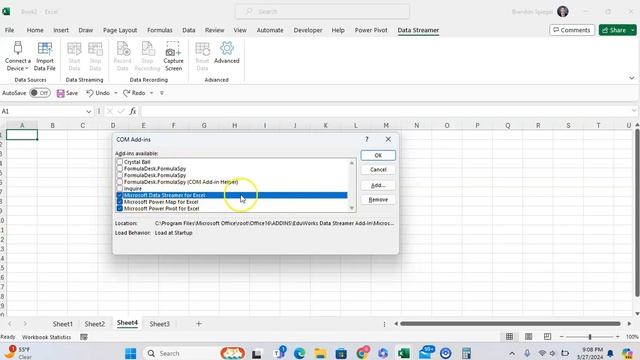
Task: Open Connect a Device in ribbon
Action: 18,56
